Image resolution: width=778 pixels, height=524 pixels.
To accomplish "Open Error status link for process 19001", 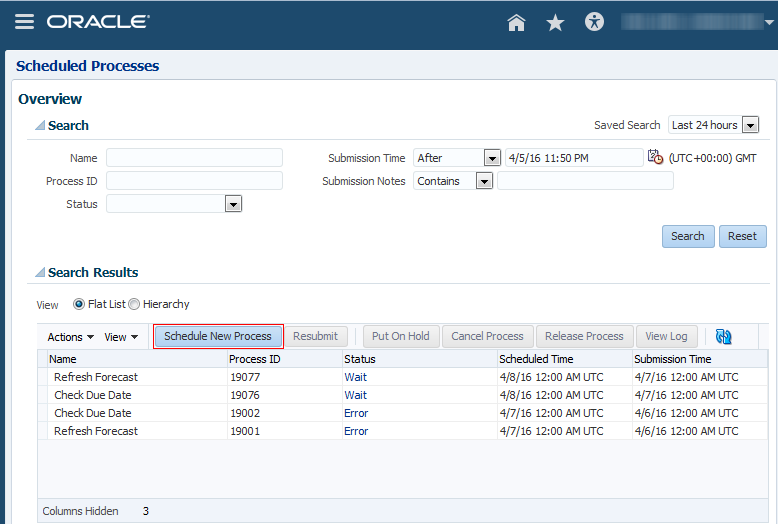I will [x=356, y=431].
